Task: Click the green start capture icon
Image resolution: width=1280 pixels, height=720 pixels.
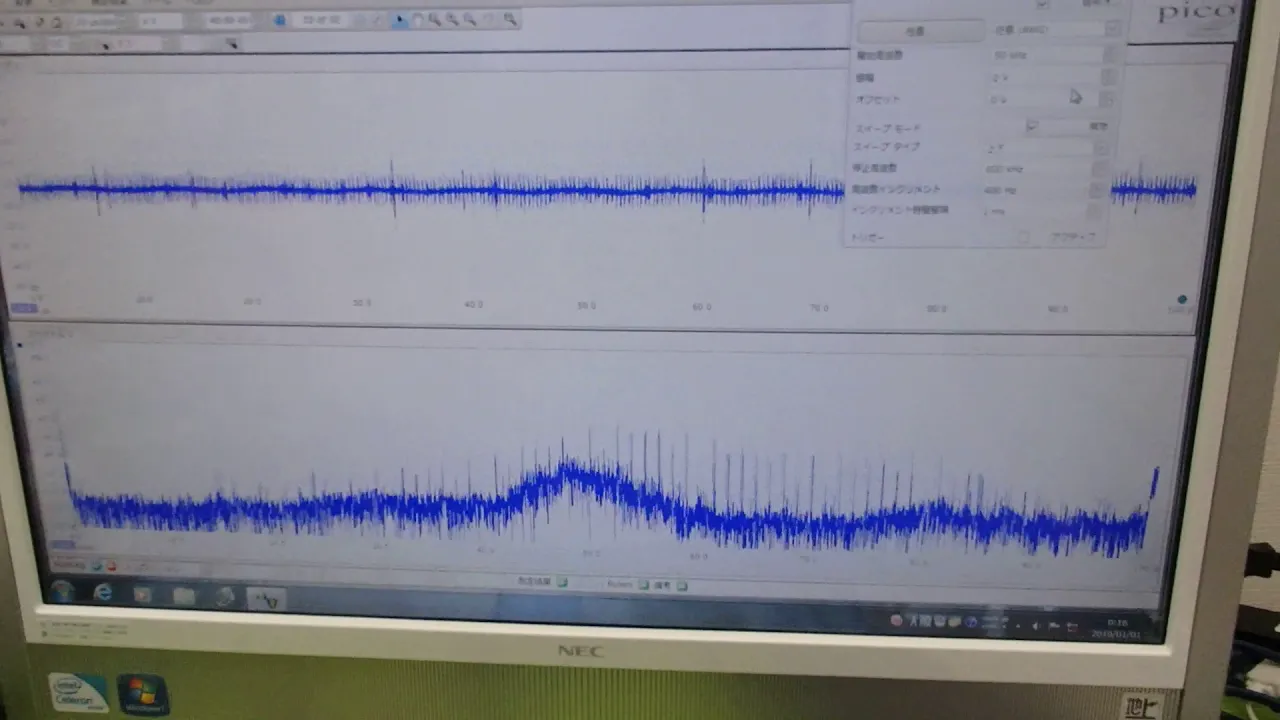Action: (96, 565)
